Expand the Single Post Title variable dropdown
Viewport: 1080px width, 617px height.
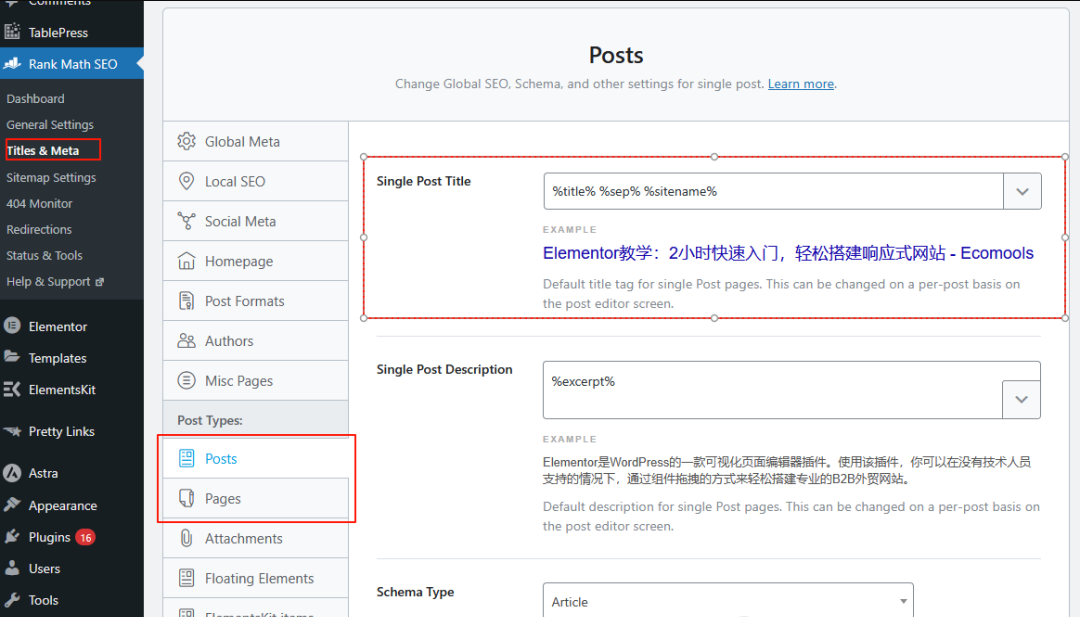pyautogui.click(x=1021, y=191)
